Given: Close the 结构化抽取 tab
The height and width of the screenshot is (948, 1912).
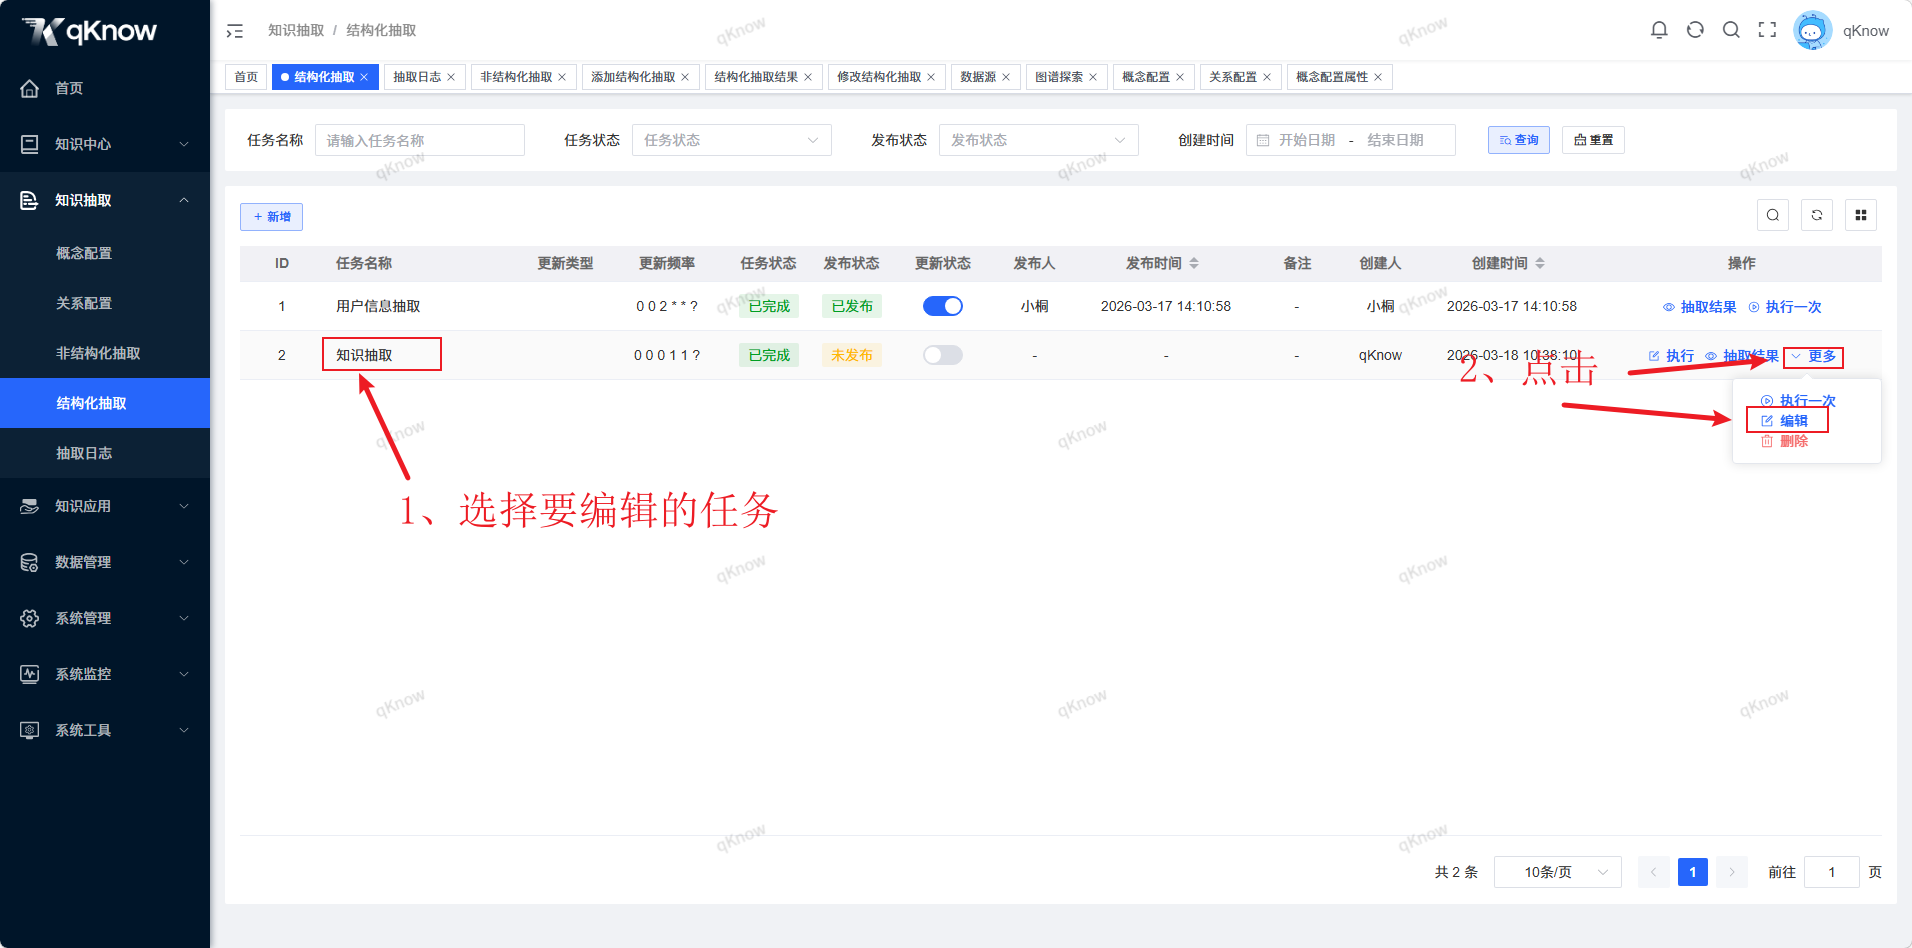Looking at the screenshot, I should click(x=364, y=77).
